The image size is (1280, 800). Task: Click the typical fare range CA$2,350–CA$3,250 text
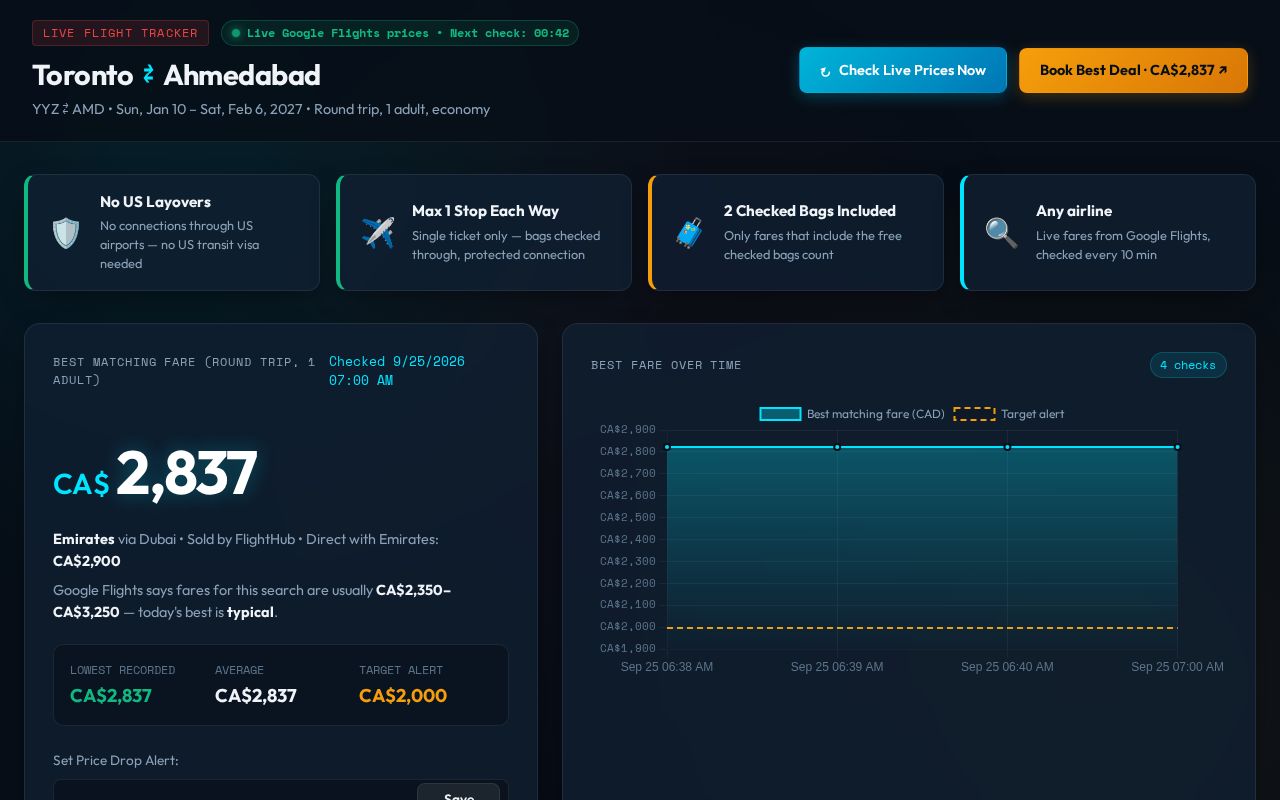coord(252,601)
